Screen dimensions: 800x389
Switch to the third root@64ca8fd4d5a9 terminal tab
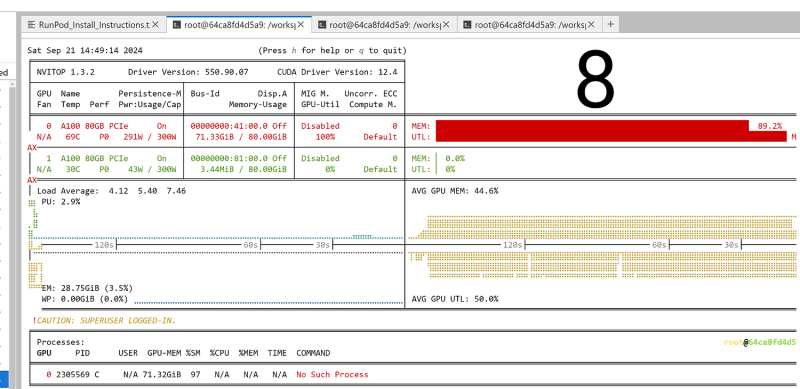tap(384, 25)
